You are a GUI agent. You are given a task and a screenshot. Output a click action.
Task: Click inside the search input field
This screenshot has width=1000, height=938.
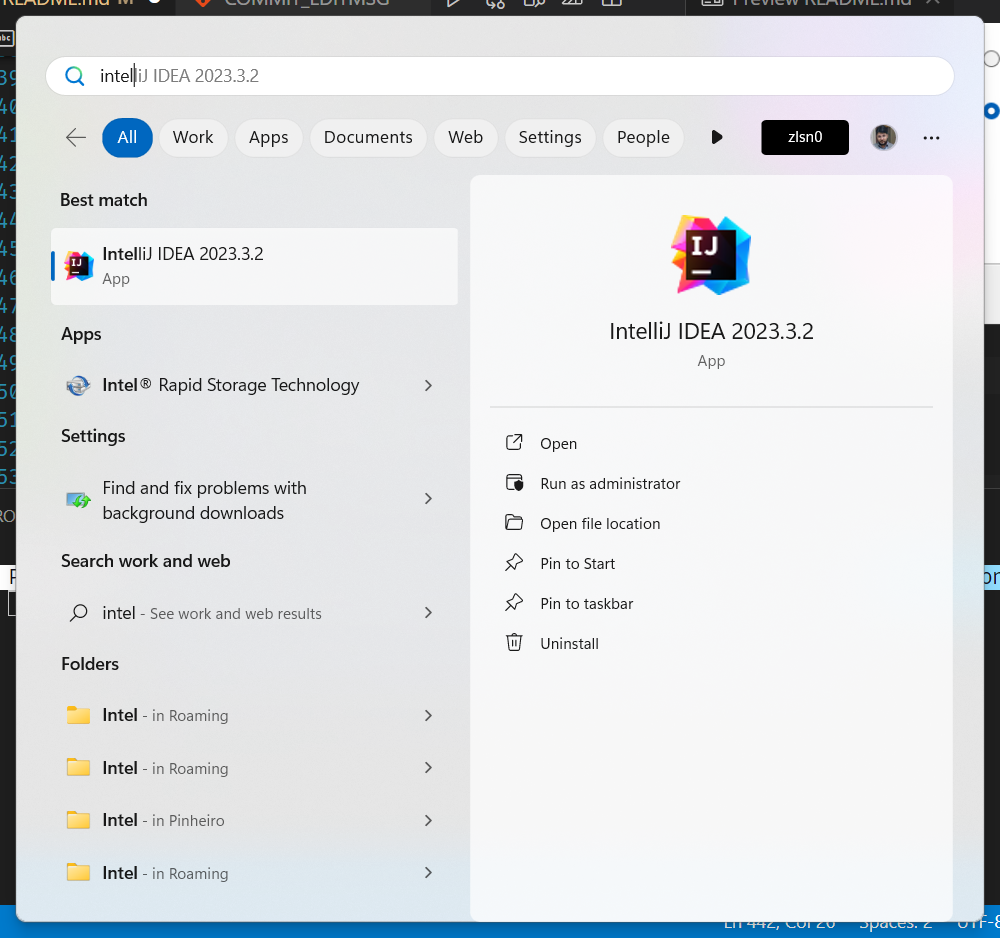click(500, 76)
